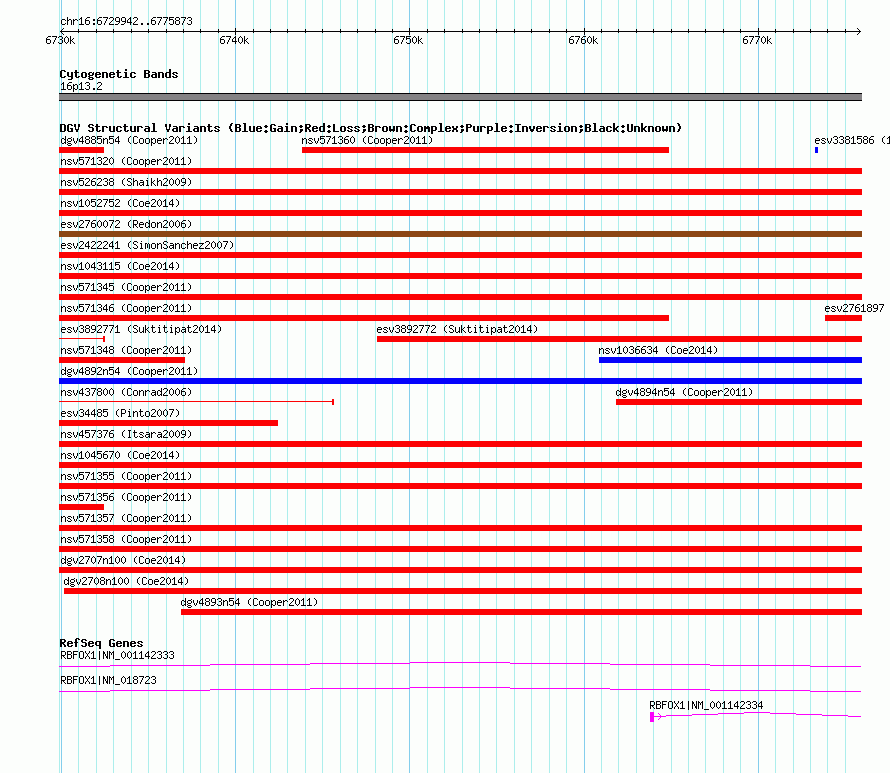Viewport: 890px width, 773px height.
Task: Select the 16p13.2 band label
Action: click(81, 86)
